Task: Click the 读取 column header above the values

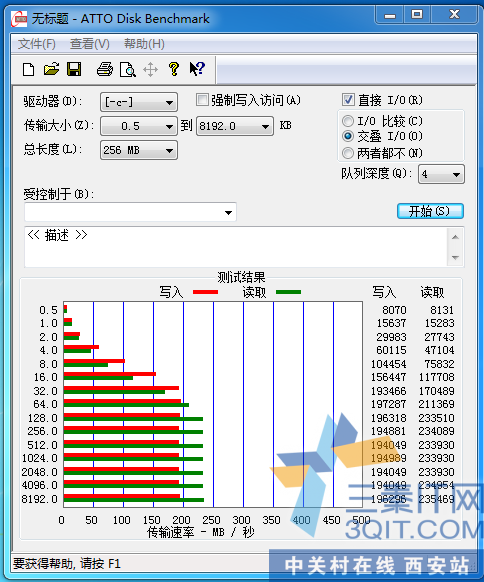Action: [x=432, y=292]
